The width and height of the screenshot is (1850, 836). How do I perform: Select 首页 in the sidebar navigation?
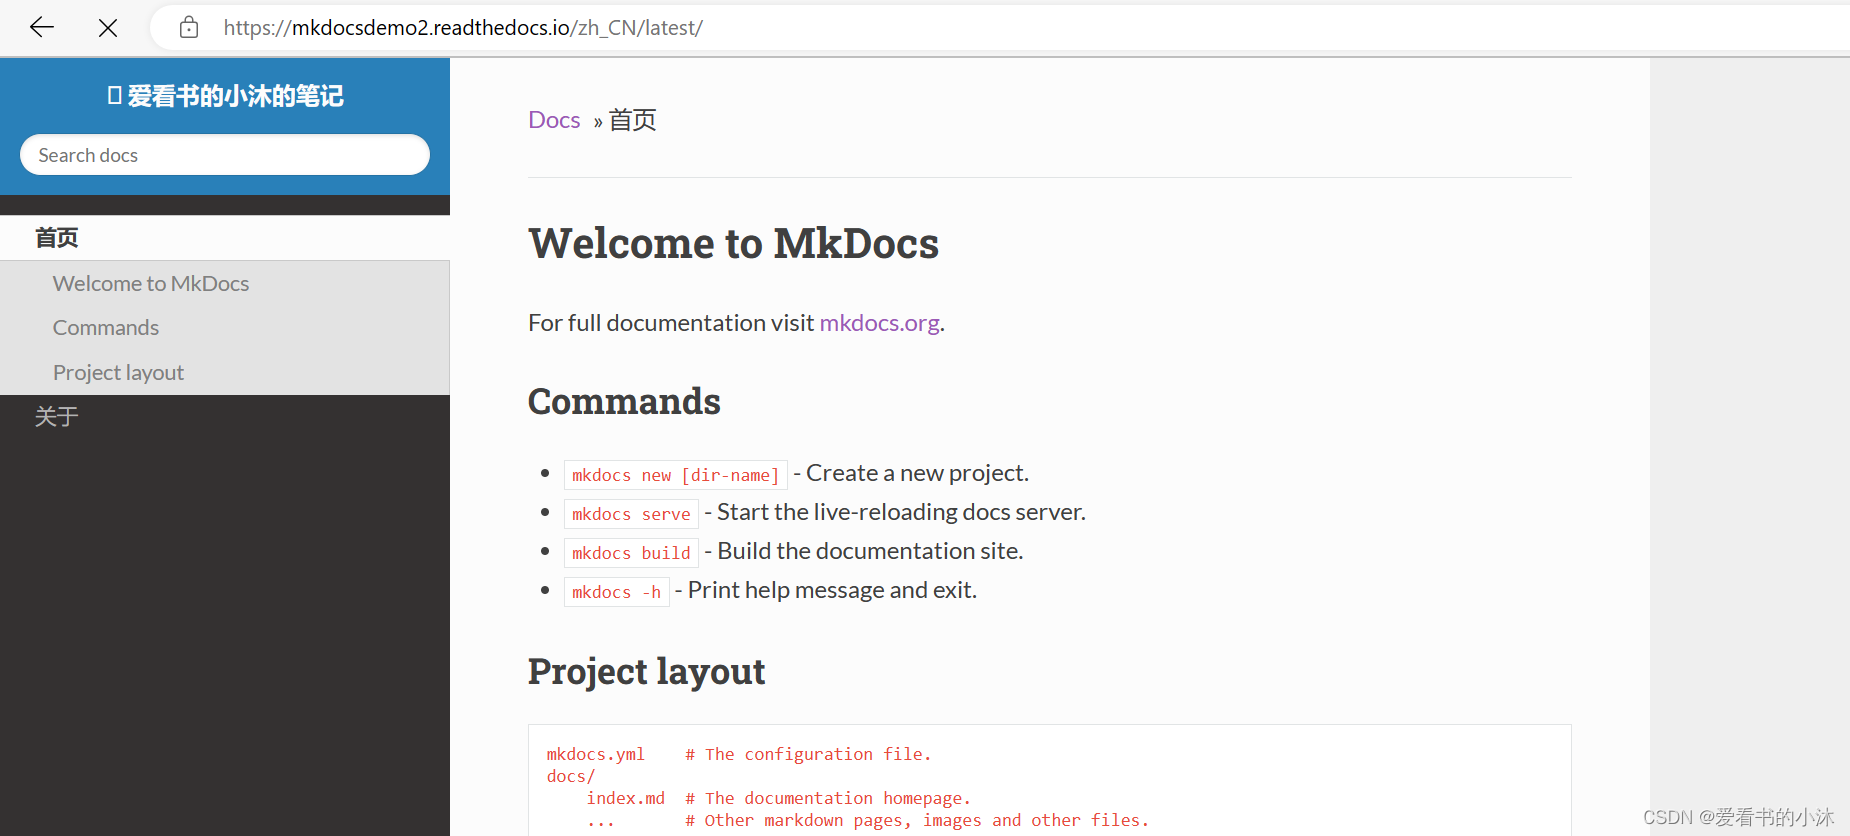225,238
